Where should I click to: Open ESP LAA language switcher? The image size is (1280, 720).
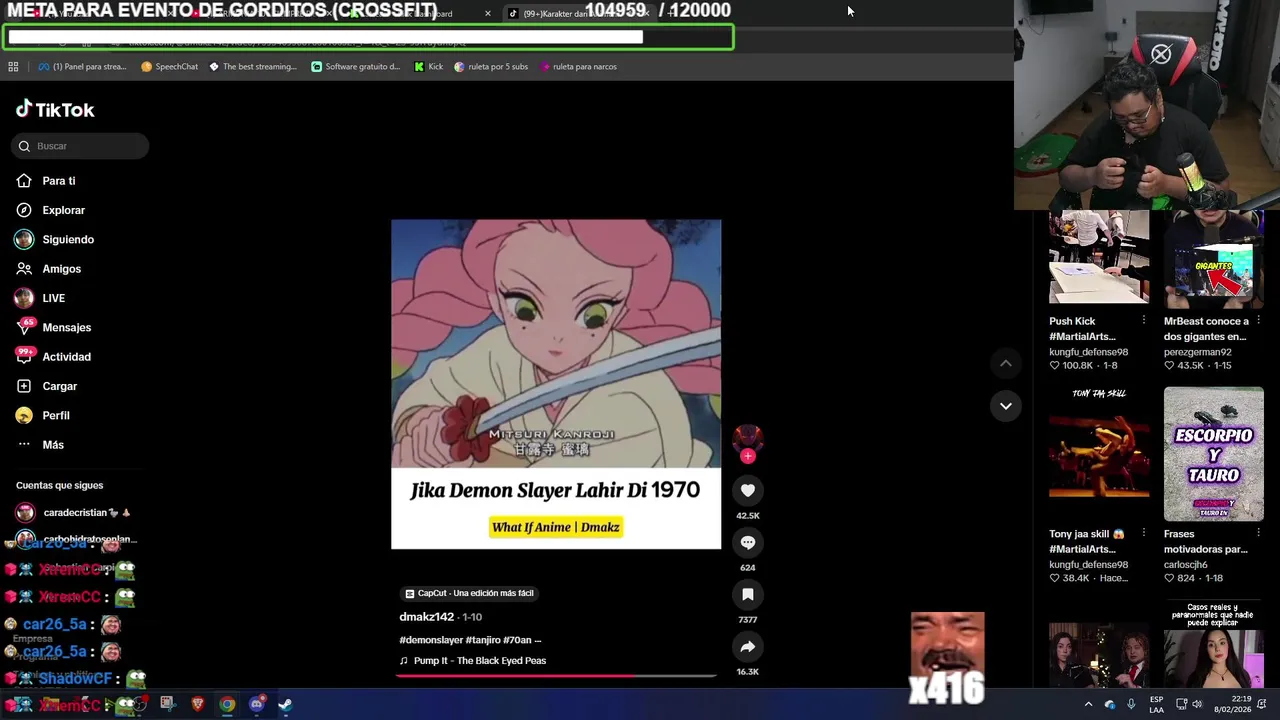pos(1156,704)
